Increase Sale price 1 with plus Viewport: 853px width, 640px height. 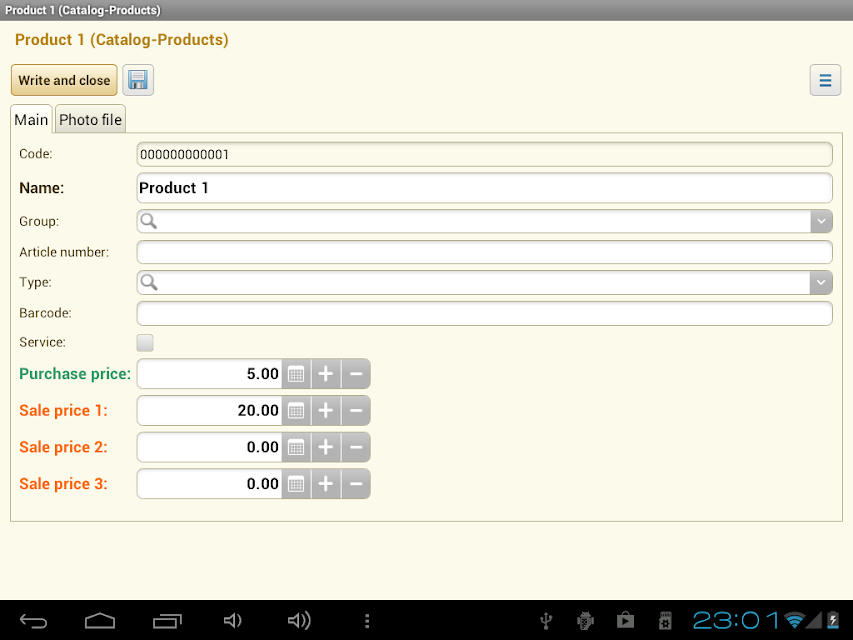pyautogui.click(x=326, y=410)
